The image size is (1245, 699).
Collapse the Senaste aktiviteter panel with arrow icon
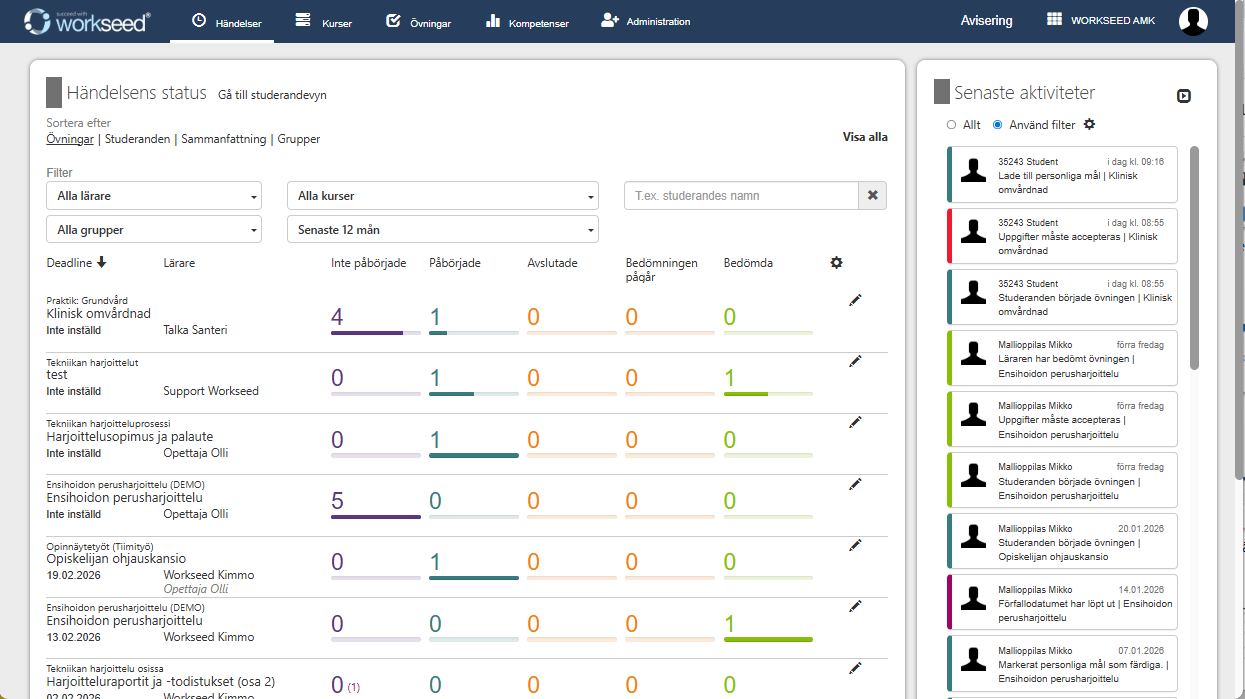pos(1183,96)
